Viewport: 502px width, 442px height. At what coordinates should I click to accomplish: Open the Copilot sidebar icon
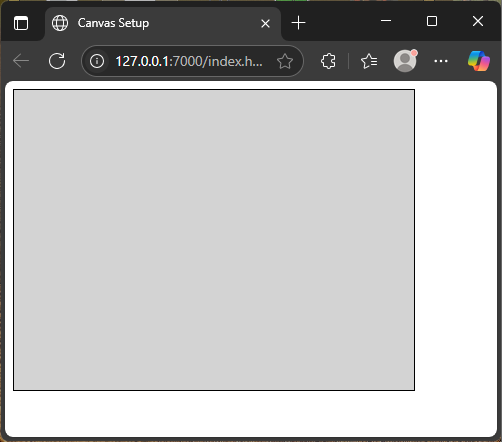click(479, 61)
